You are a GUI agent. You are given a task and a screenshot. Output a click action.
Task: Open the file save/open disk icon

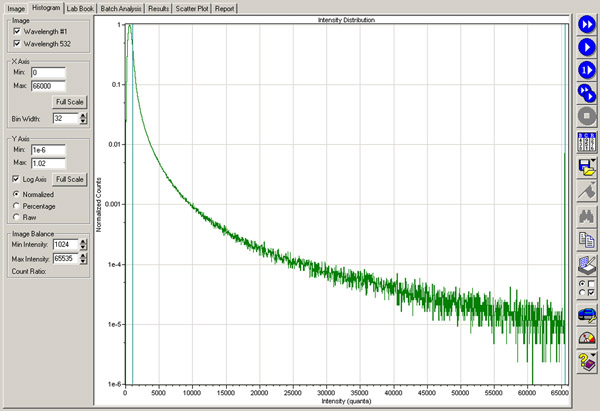click(585, 167)
